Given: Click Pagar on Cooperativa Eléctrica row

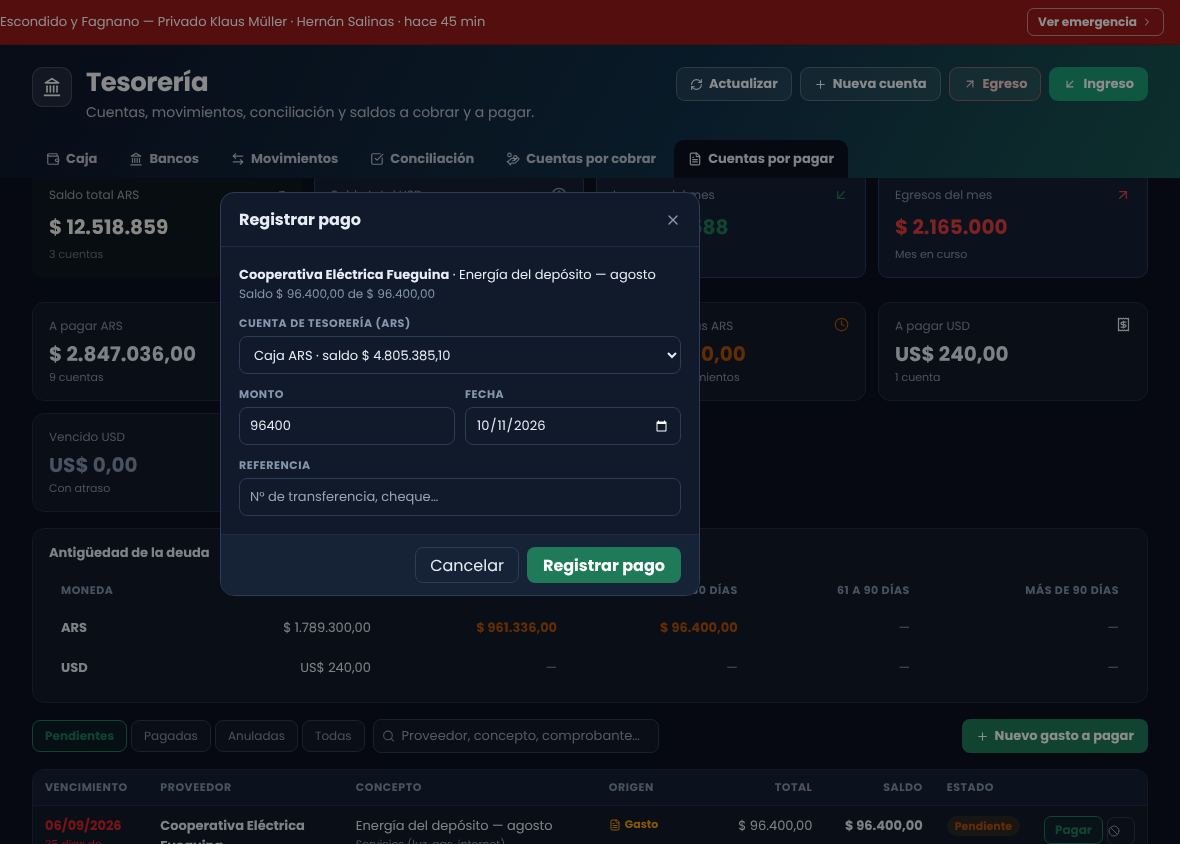Looking at the screenshot, I should pos(1073,830).
